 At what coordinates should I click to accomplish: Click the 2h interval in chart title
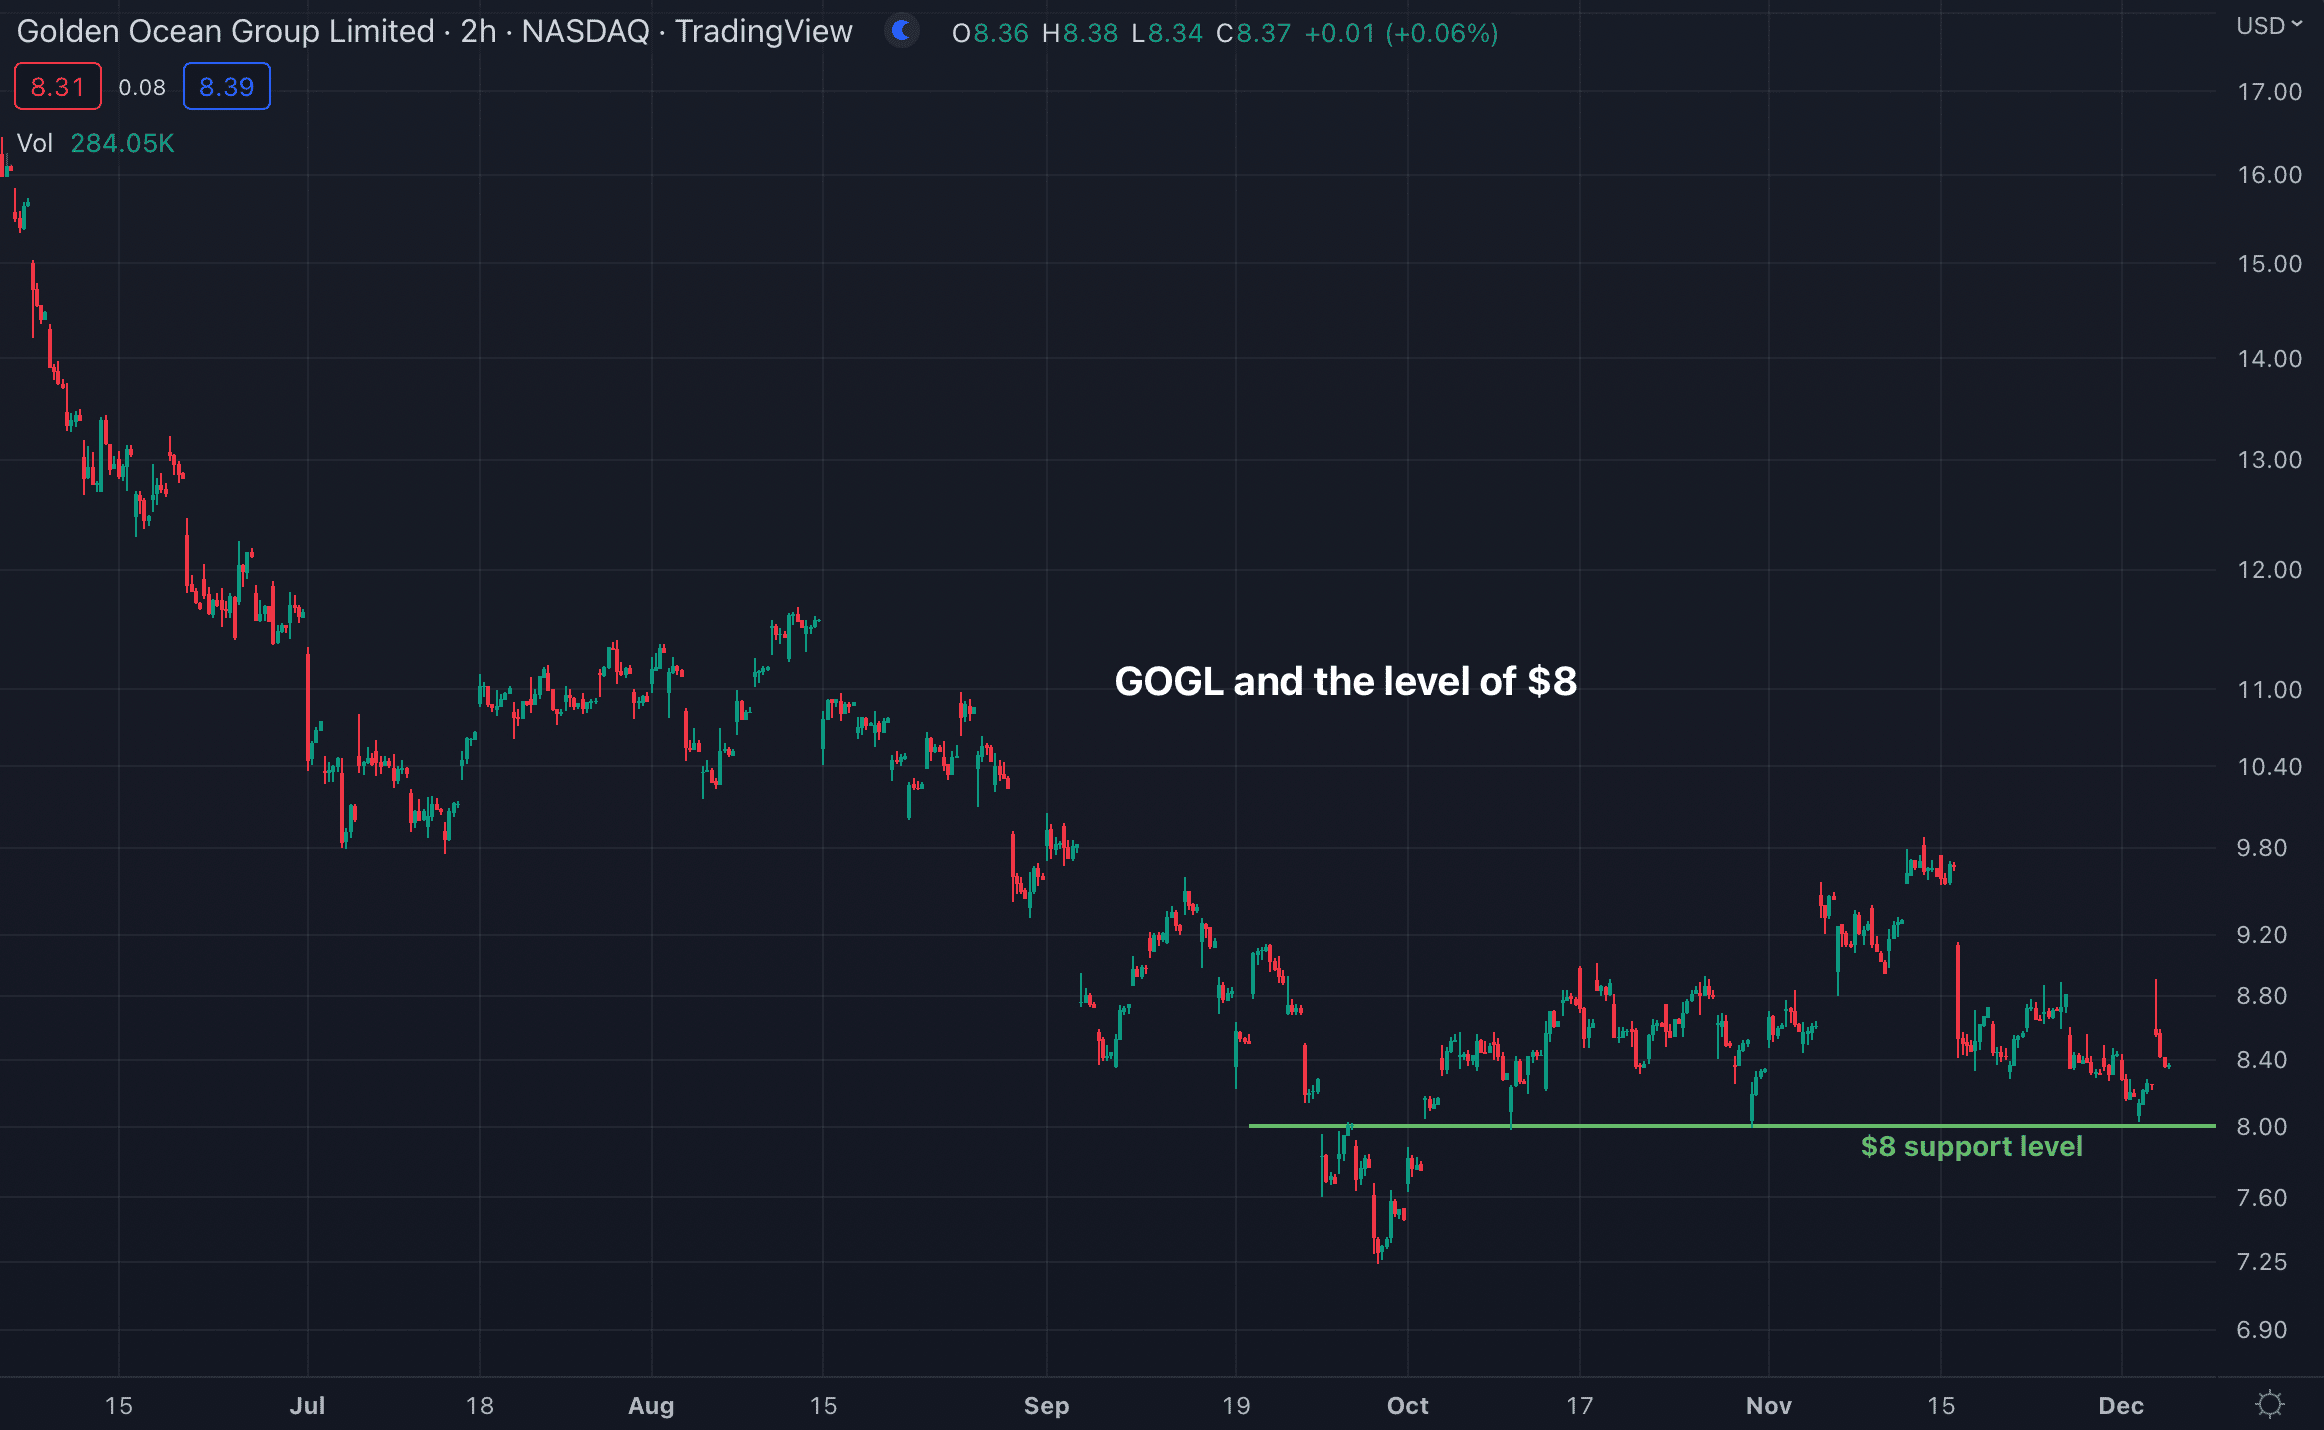(x=478, y=32)
